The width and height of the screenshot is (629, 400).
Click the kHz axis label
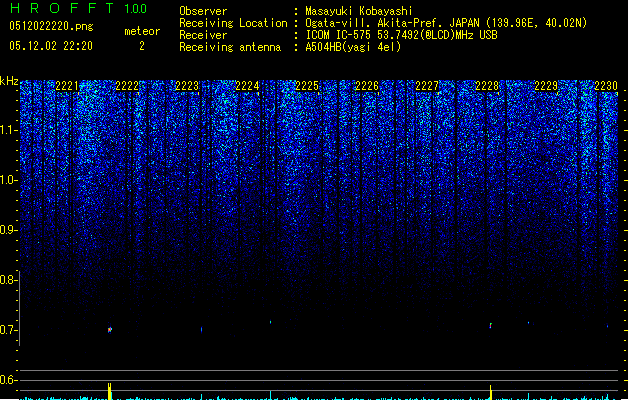click(9, 81)
